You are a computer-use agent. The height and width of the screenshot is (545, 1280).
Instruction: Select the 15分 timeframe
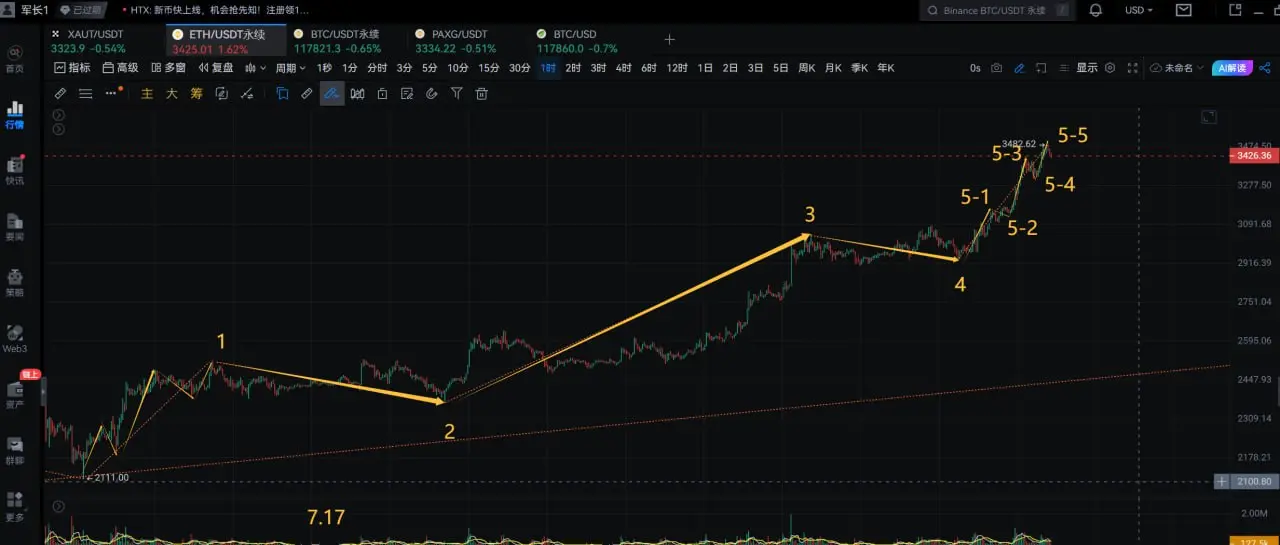coord(488,68)
